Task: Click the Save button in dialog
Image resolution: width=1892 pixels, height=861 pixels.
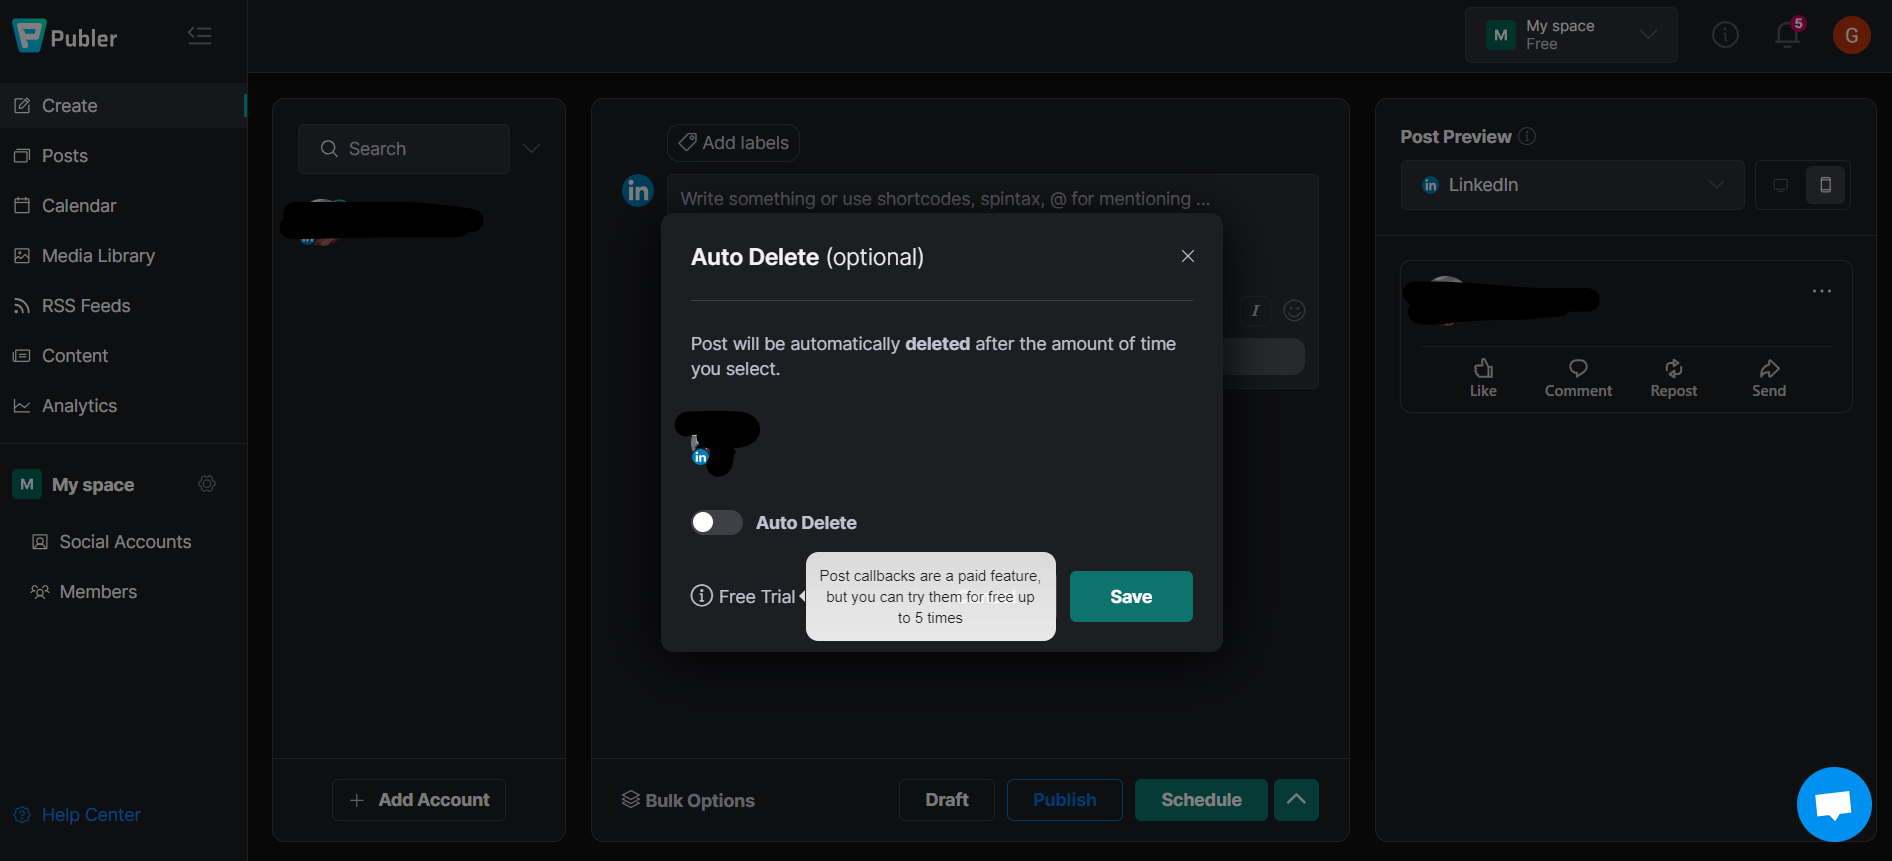Action: coord(1131,597)
